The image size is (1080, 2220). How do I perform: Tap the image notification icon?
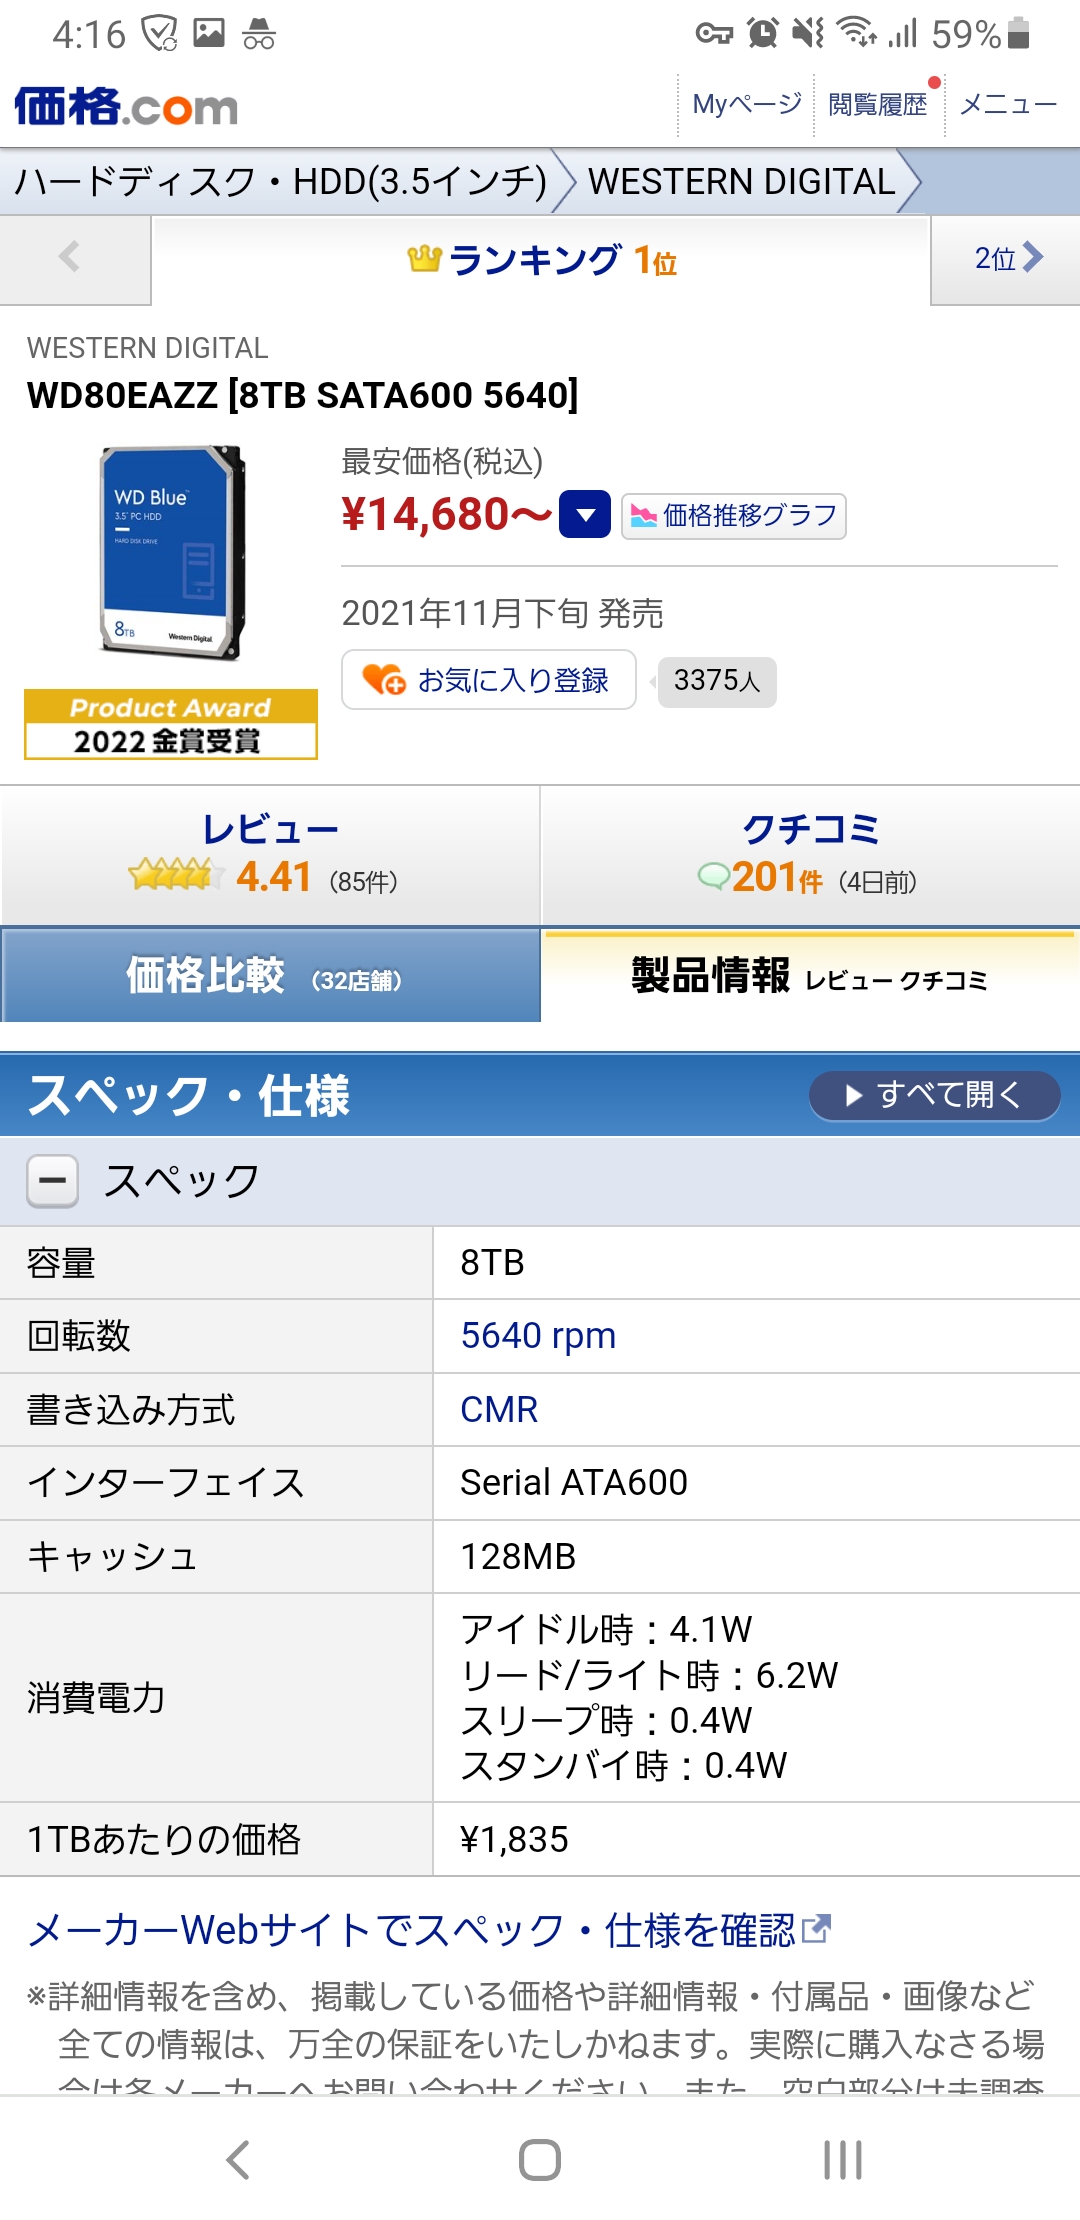[x=209, y=33]
